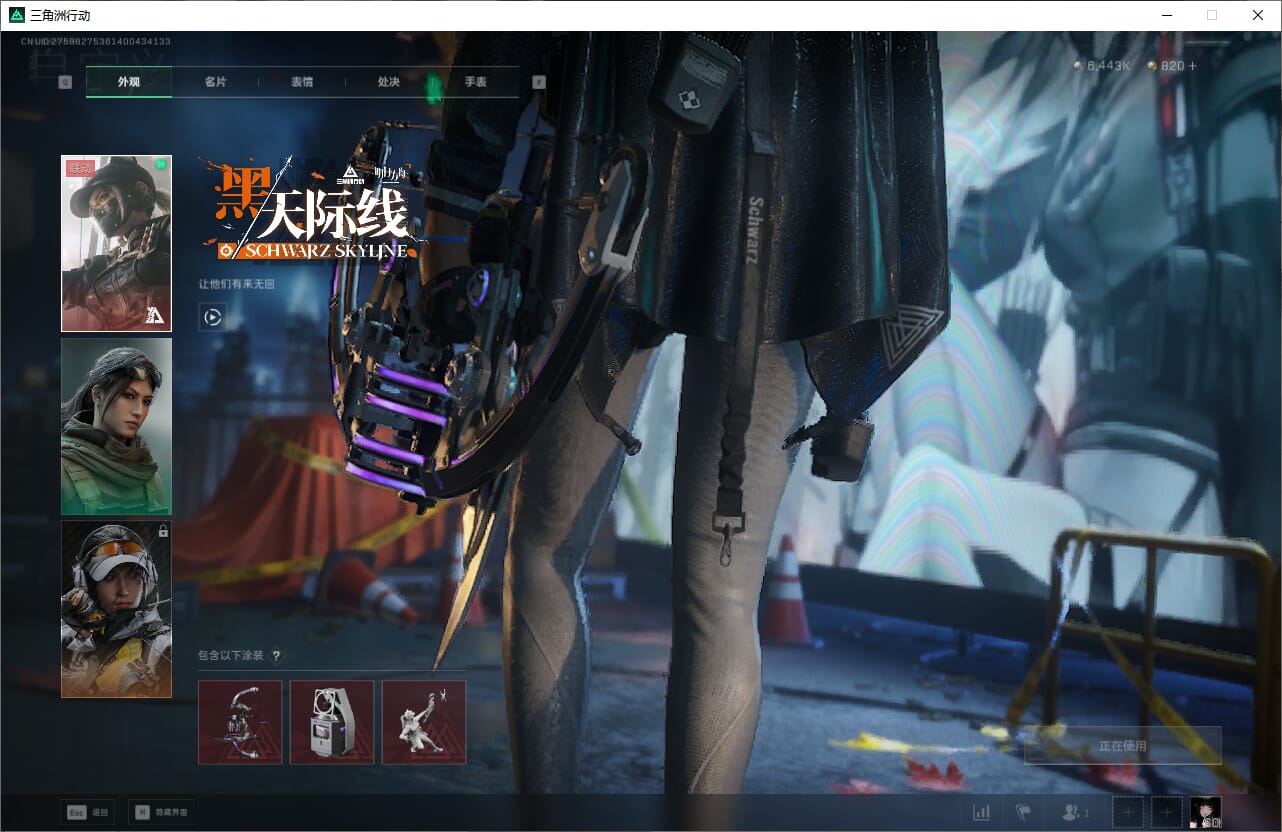Minimize the 三角洲行动 window
Screen dimensions: 1282x832
click(x=1166, y=15)
